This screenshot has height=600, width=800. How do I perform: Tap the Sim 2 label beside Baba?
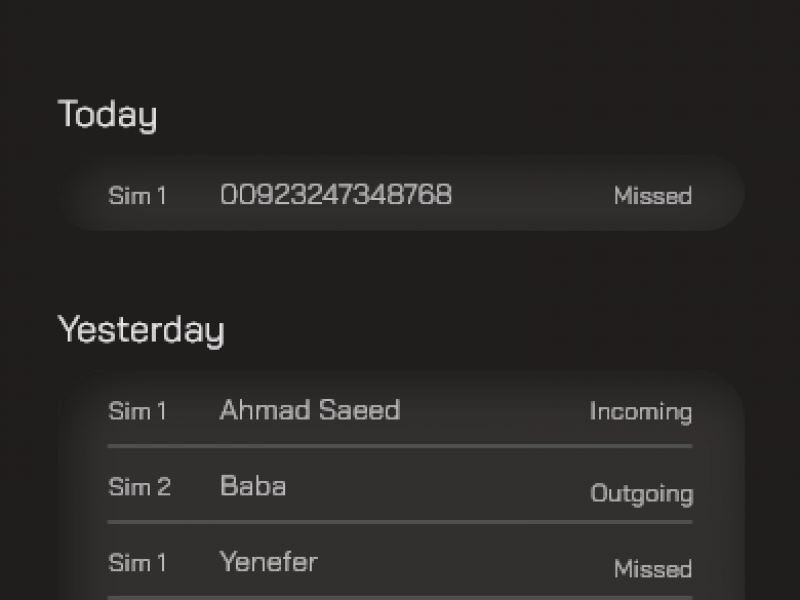click(x=139, y=487)
